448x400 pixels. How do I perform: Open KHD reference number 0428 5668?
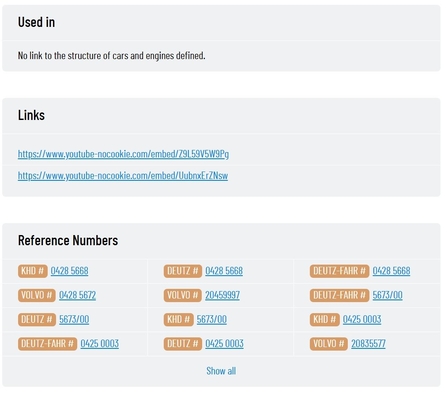point(69,271)
